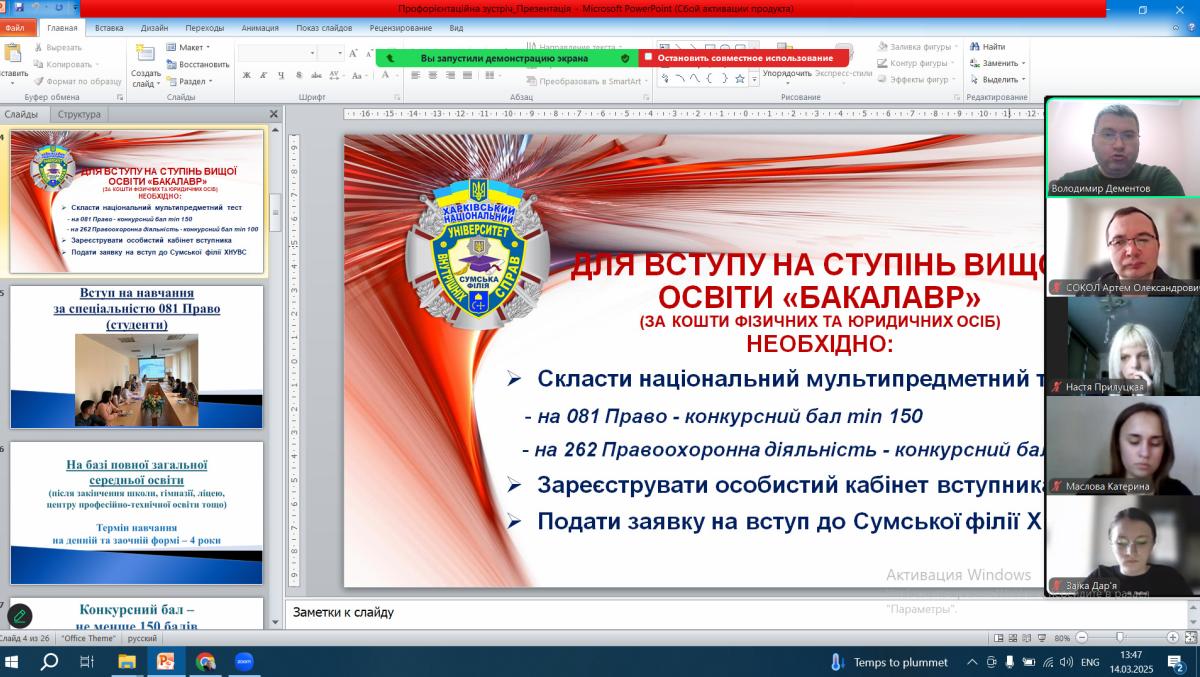Open Chrome from Windows taskbar
1200x677 pixels.
[205, 661]
